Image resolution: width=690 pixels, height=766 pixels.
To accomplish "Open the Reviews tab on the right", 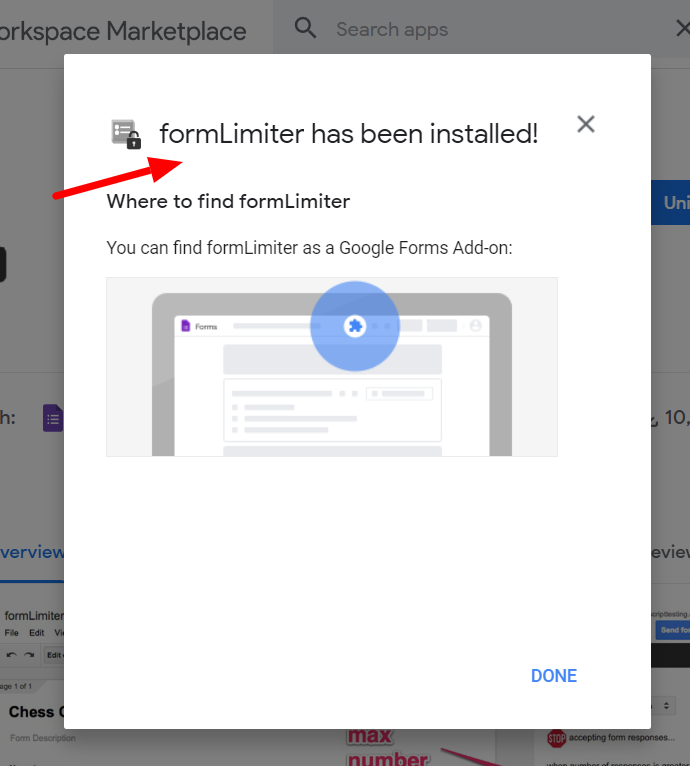I will 670,552.
